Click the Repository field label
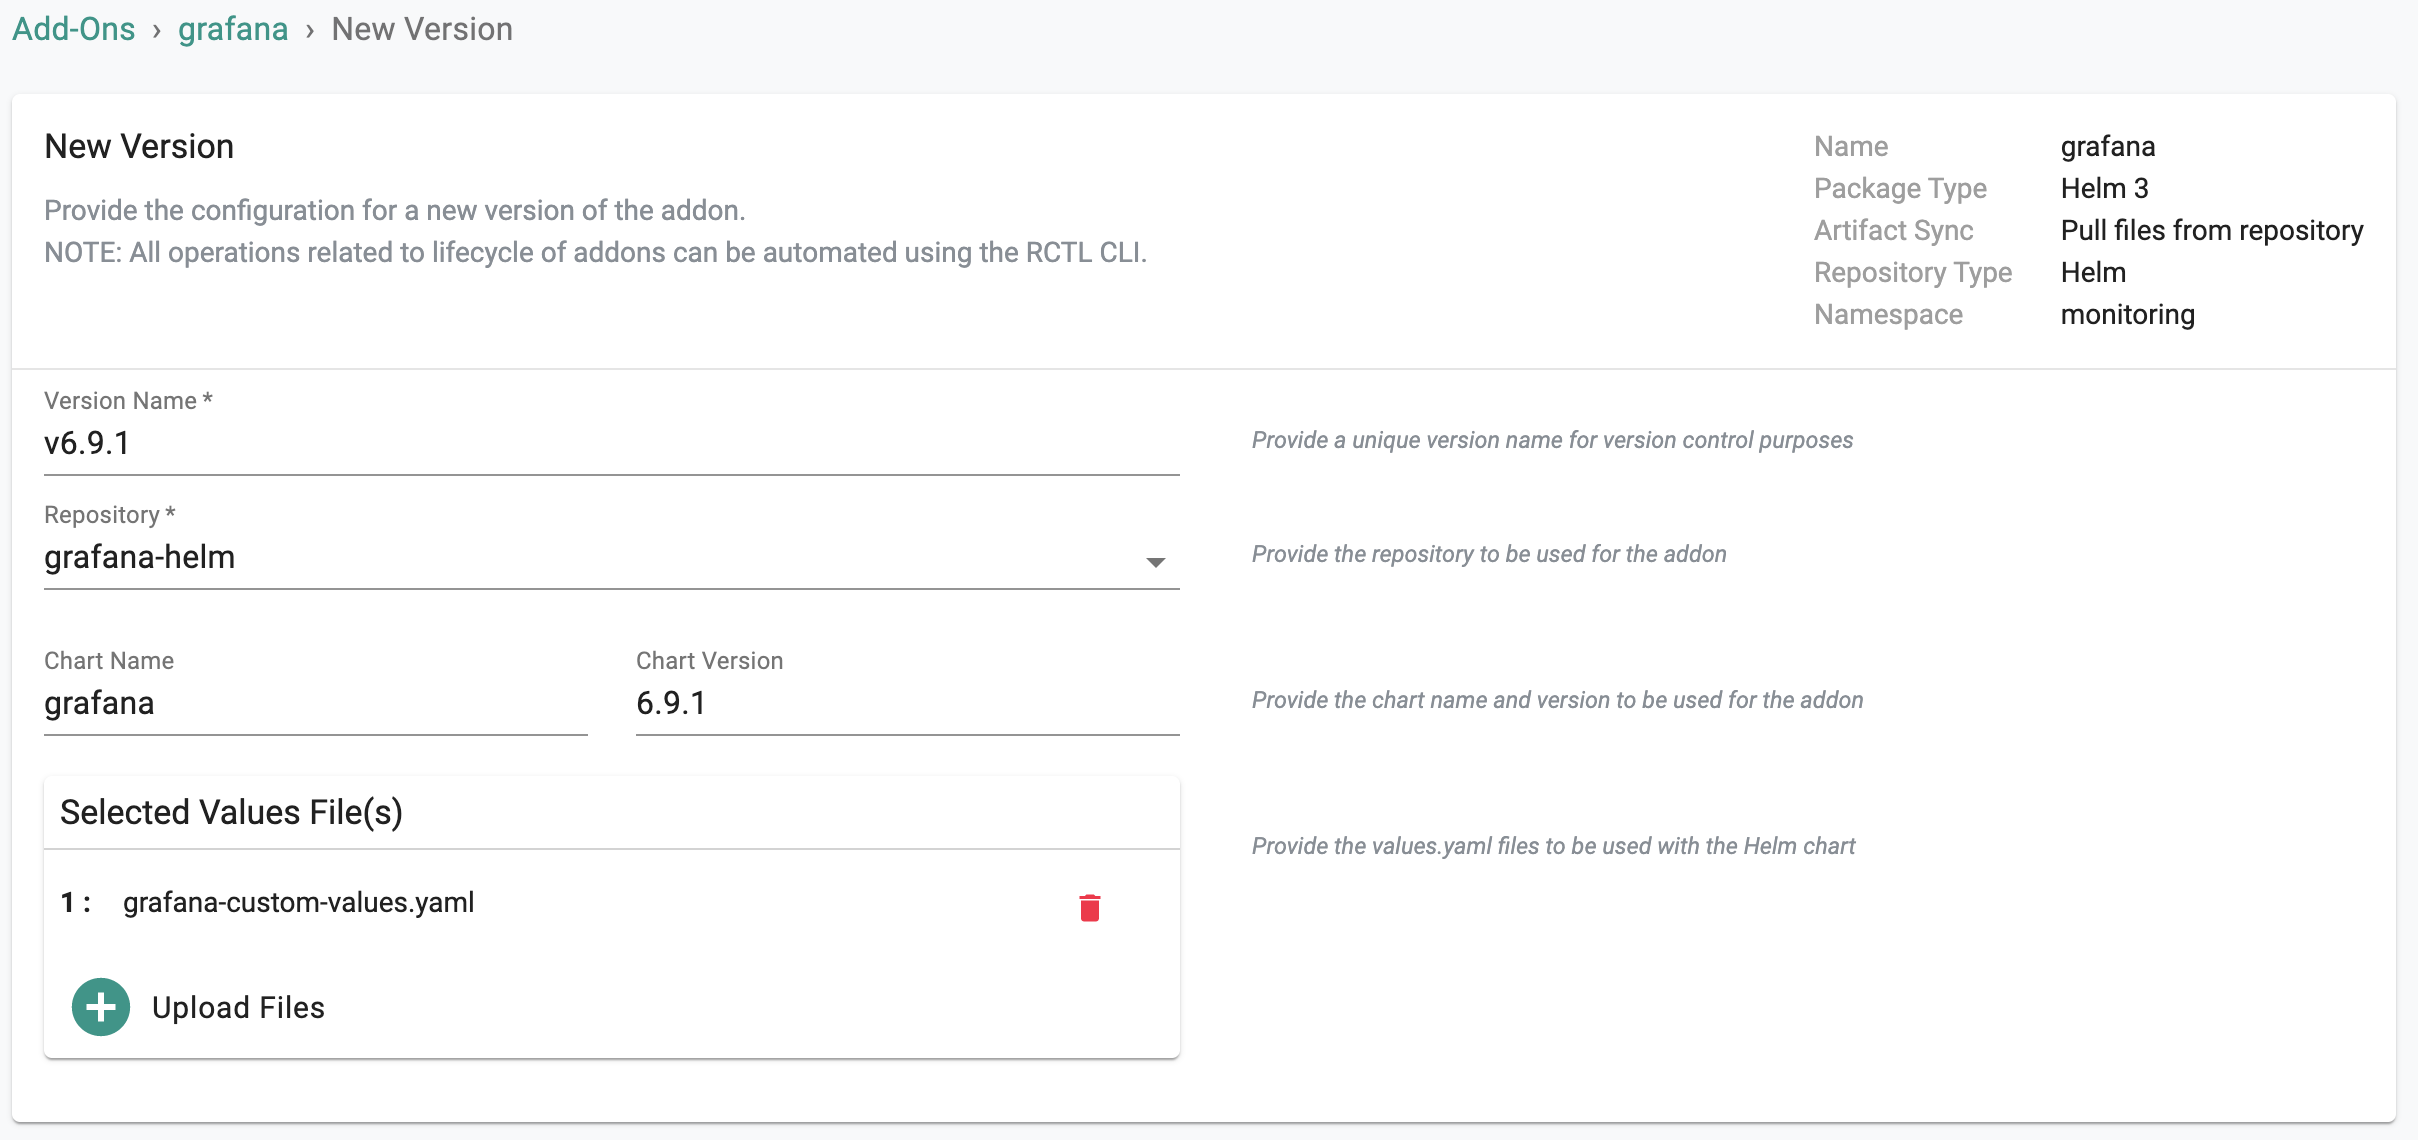This screenshot has width=2418, height=1140. point(110,515)
